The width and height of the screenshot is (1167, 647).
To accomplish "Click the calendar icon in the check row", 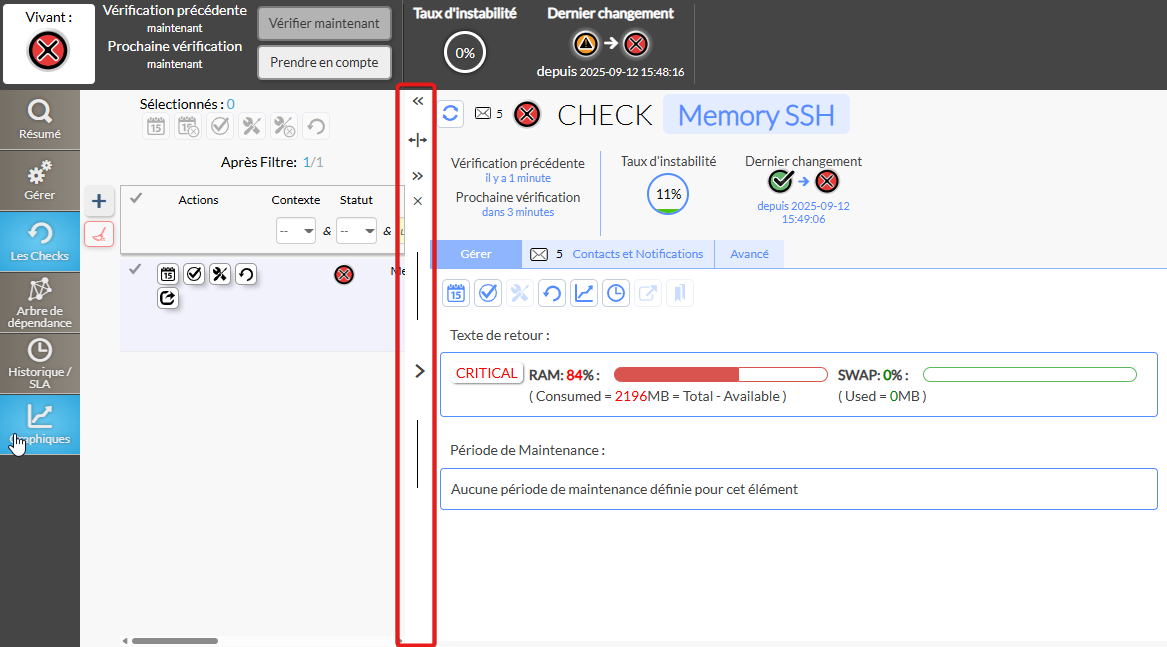I will [x=168, y=274].
